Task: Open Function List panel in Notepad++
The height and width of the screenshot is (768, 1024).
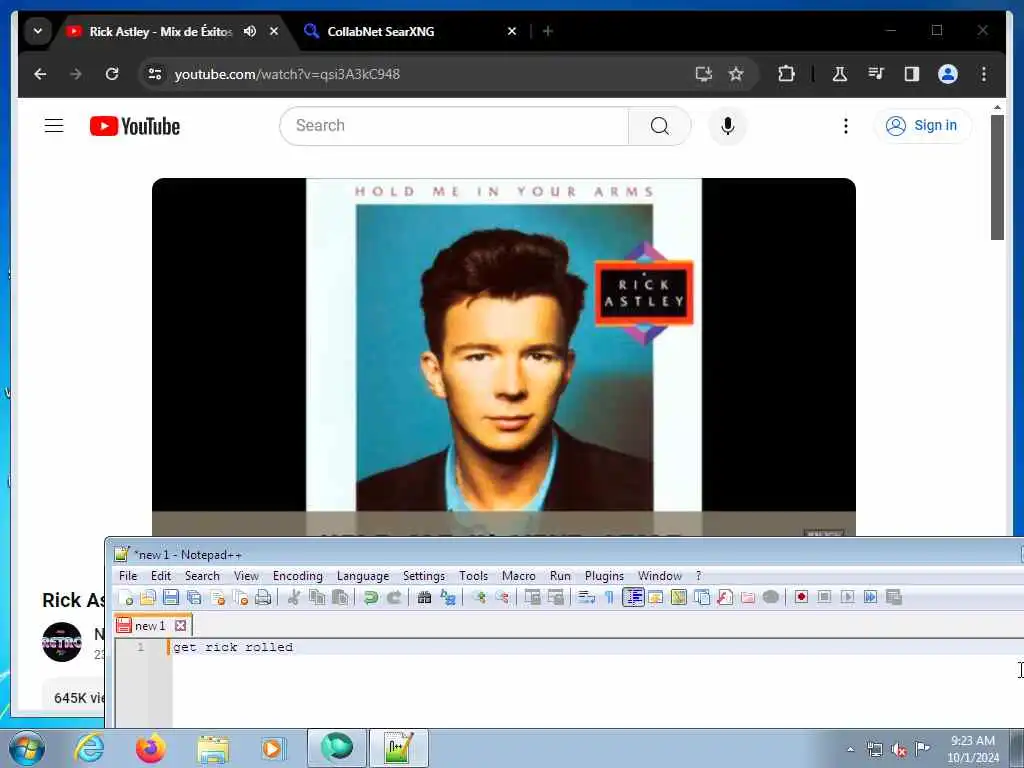Action: (x=725, y=598)
